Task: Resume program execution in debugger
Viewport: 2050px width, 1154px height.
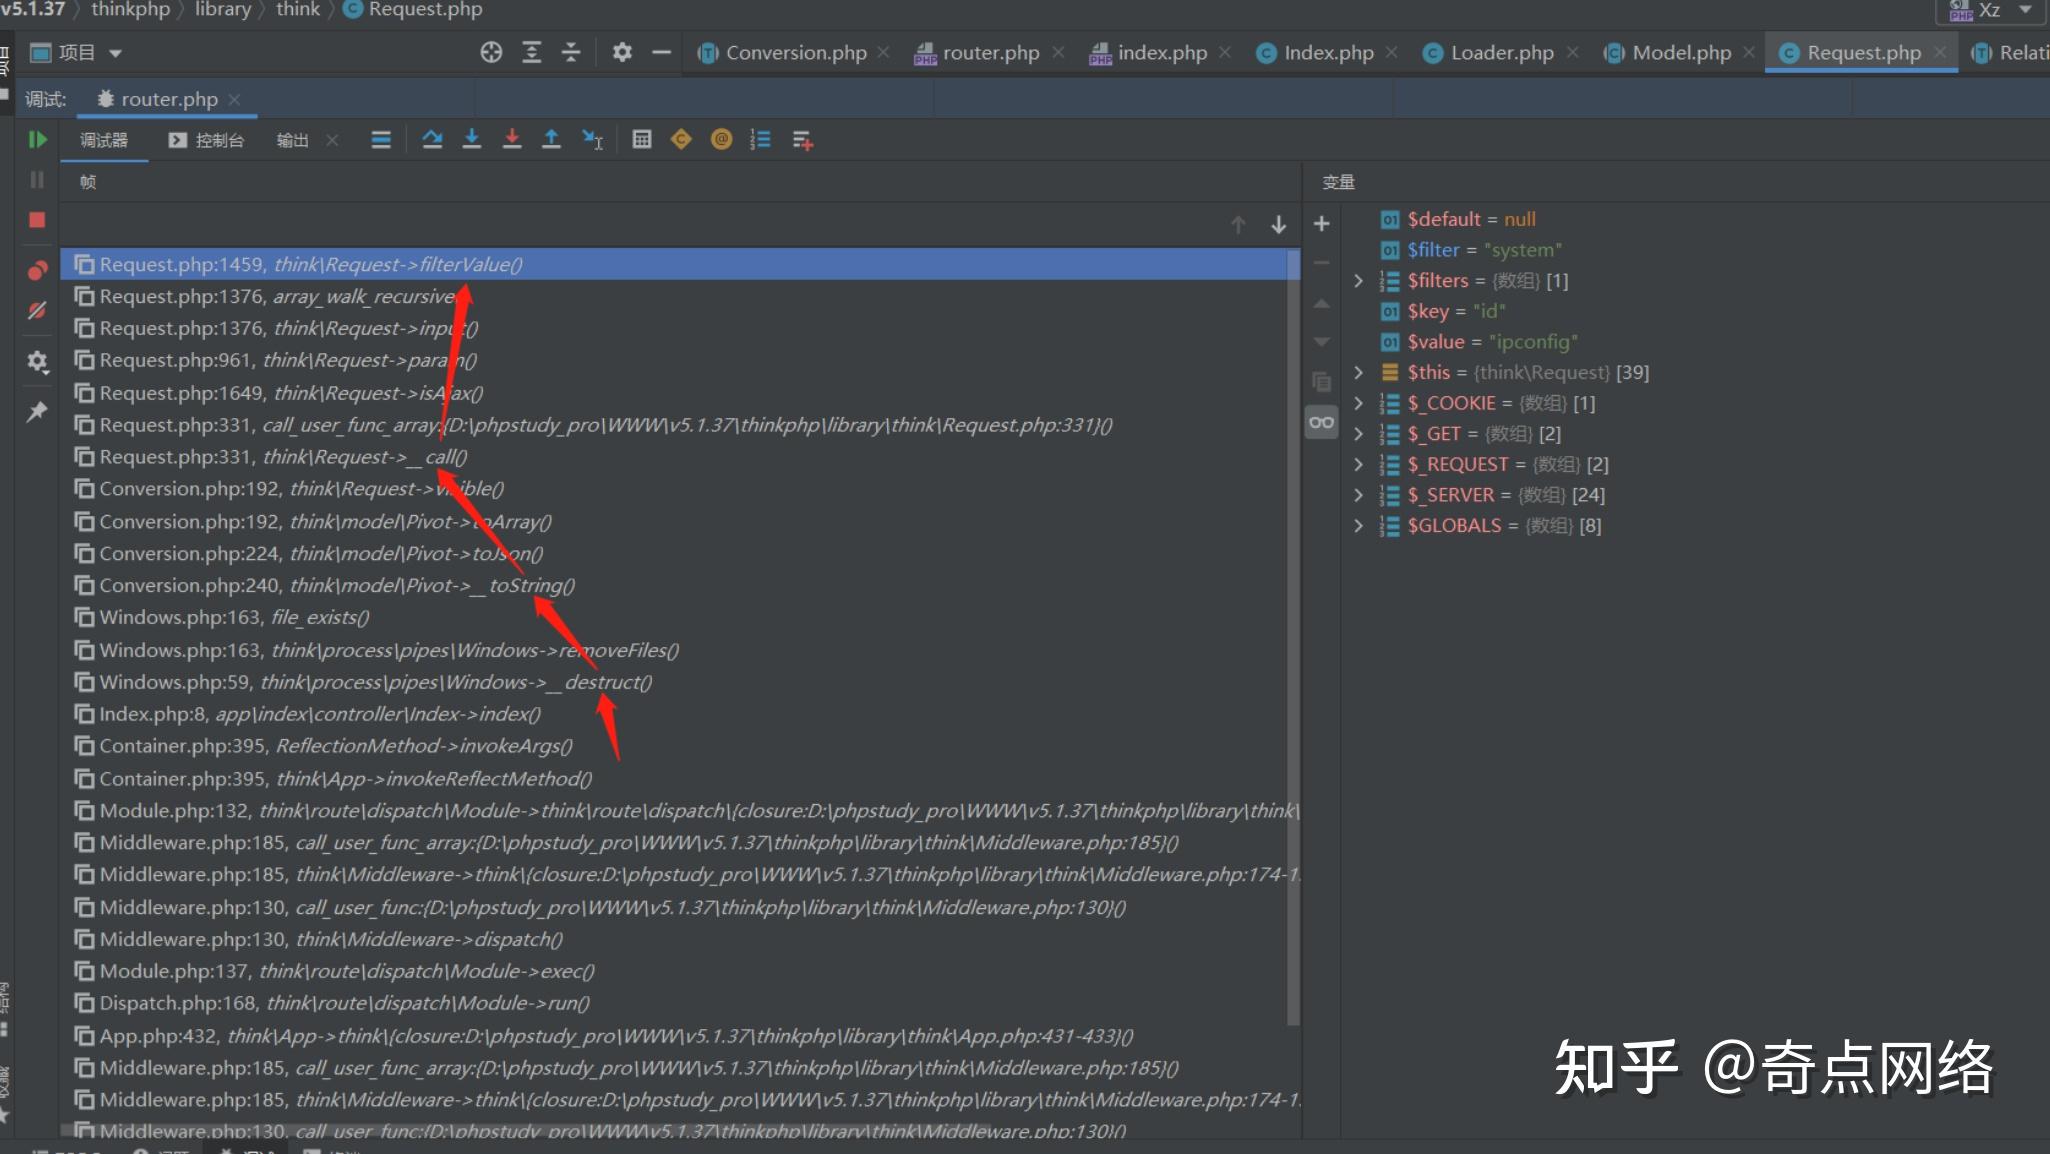Action: (37, 140)
